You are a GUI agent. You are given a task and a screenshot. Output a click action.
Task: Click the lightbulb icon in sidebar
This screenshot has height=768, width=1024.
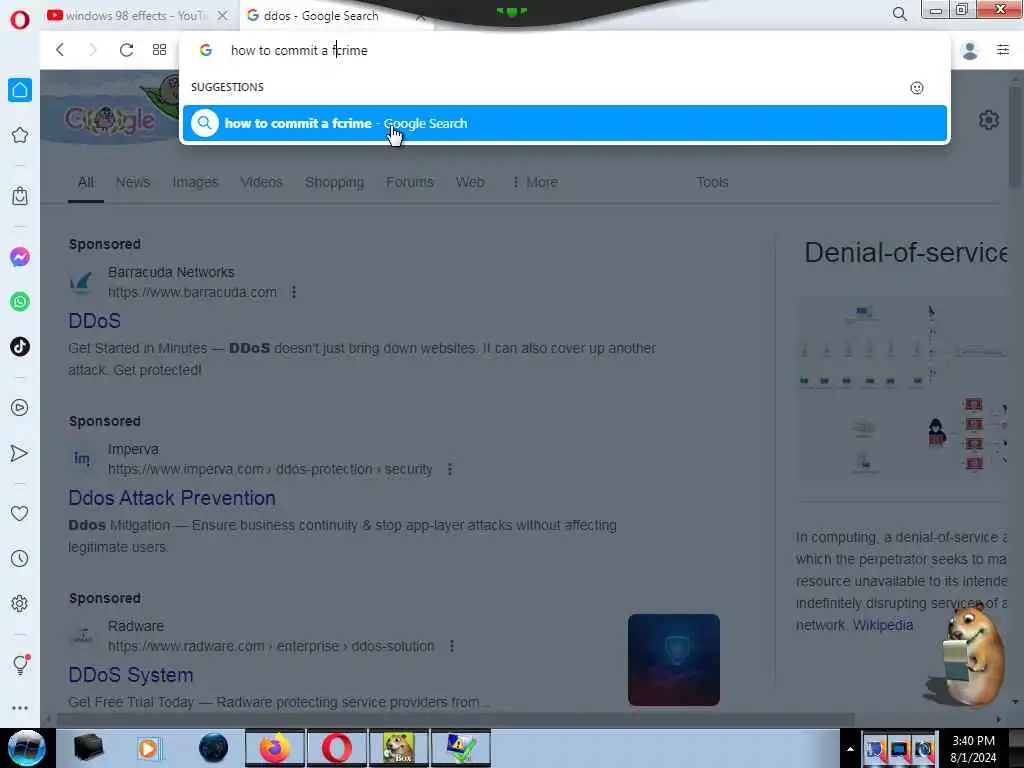(x=20, y=665)
